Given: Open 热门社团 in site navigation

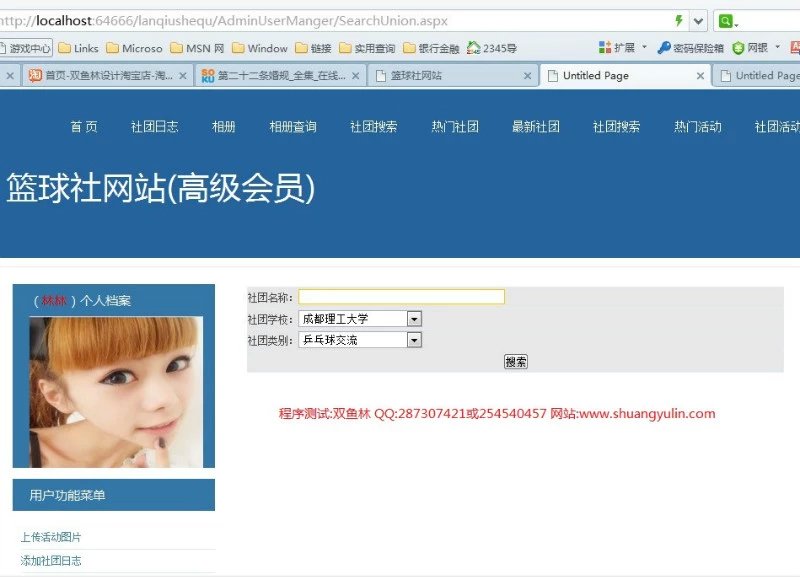Looking at the screenshot, I should (455, 127).
